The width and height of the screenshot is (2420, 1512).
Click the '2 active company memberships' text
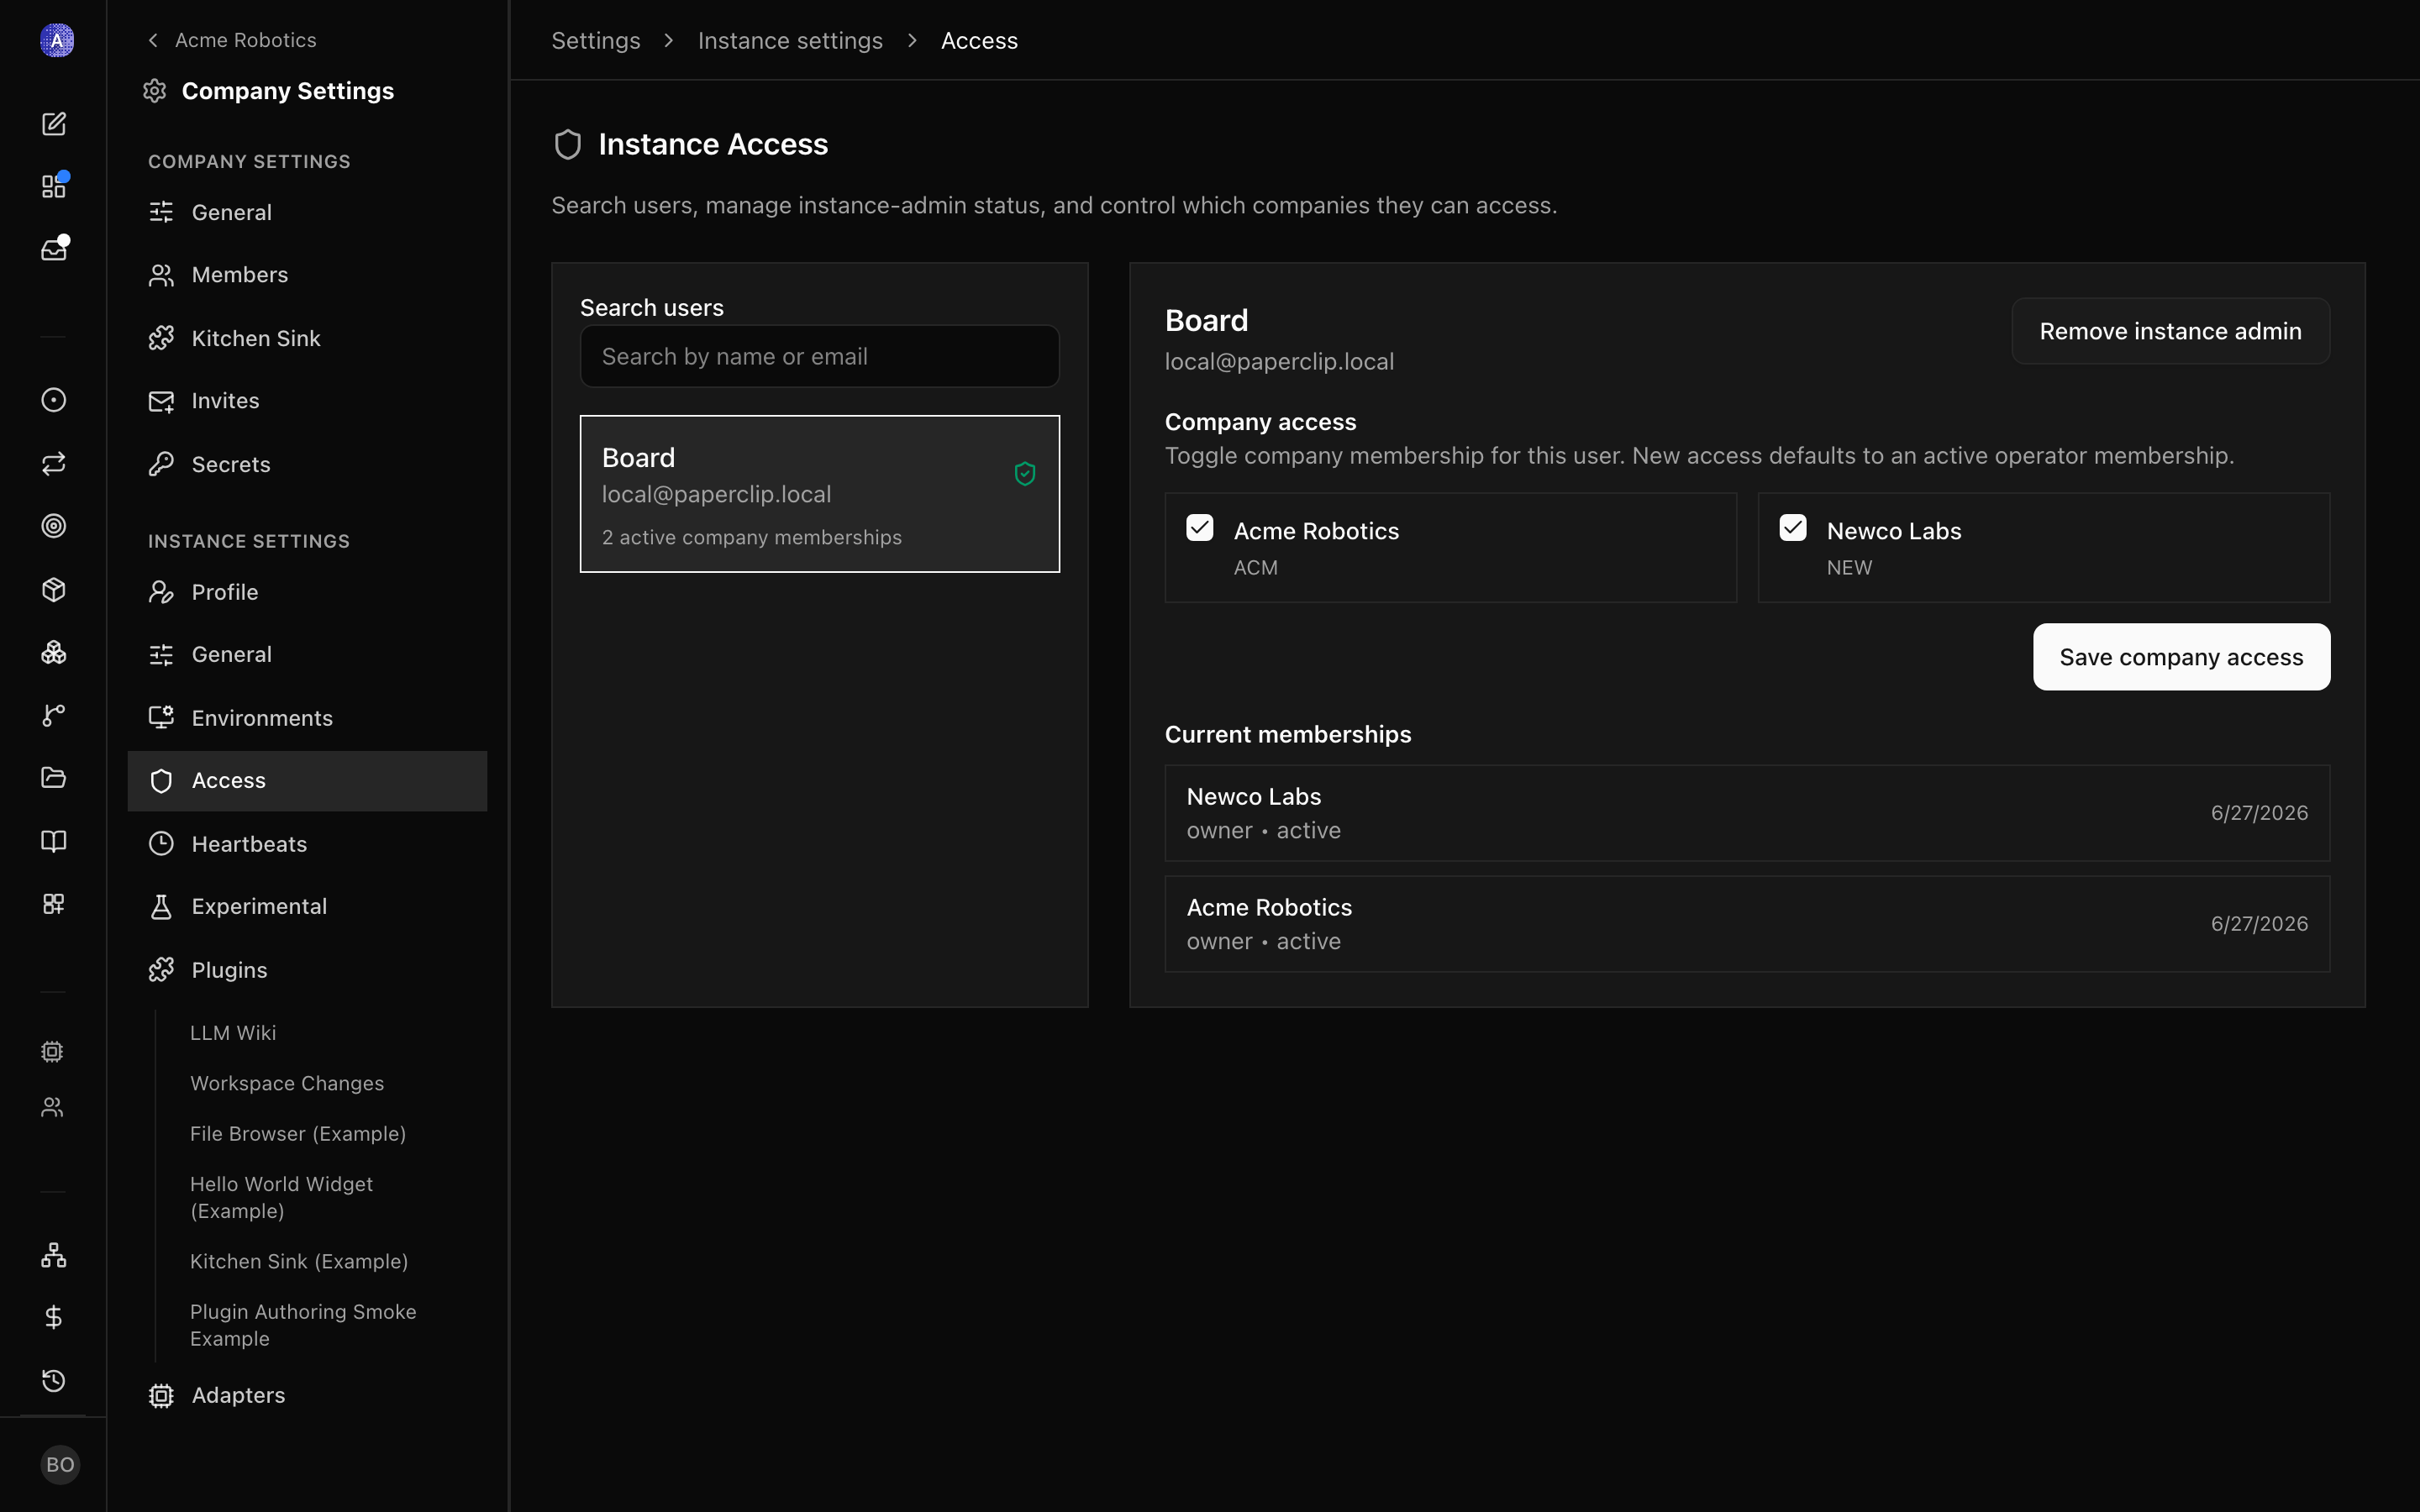click(x=751, y=538)
